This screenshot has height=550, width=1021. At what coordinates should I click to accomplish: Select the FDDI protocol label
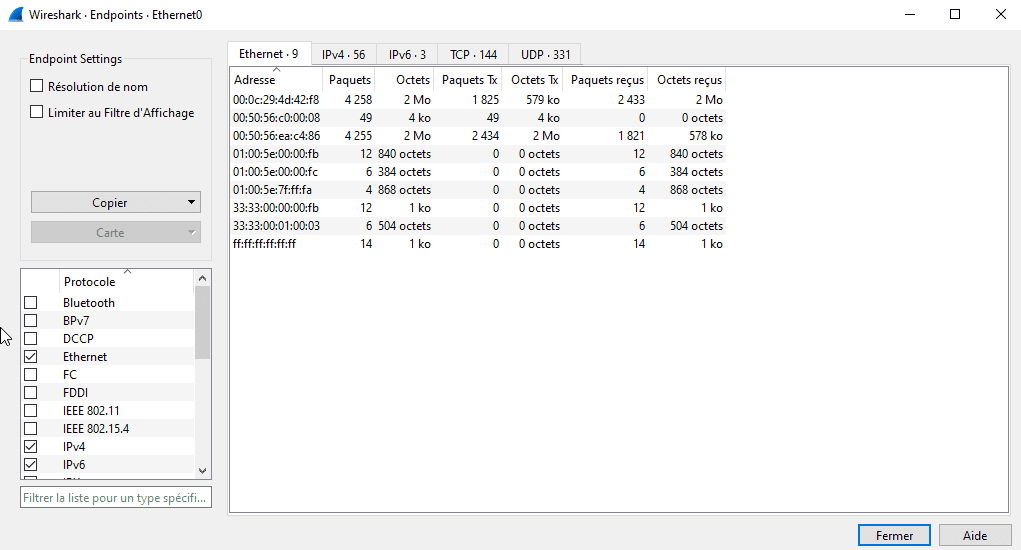click(x=75, y=392)
